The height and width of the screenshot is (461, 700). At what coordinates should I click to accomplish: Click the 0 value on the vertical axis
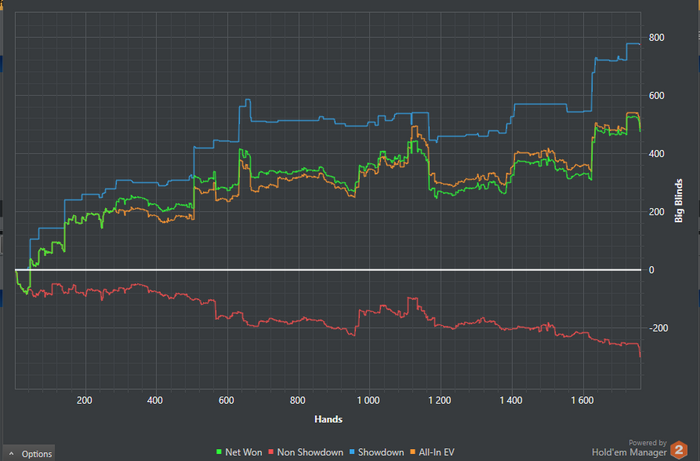[x=651, y=270]
